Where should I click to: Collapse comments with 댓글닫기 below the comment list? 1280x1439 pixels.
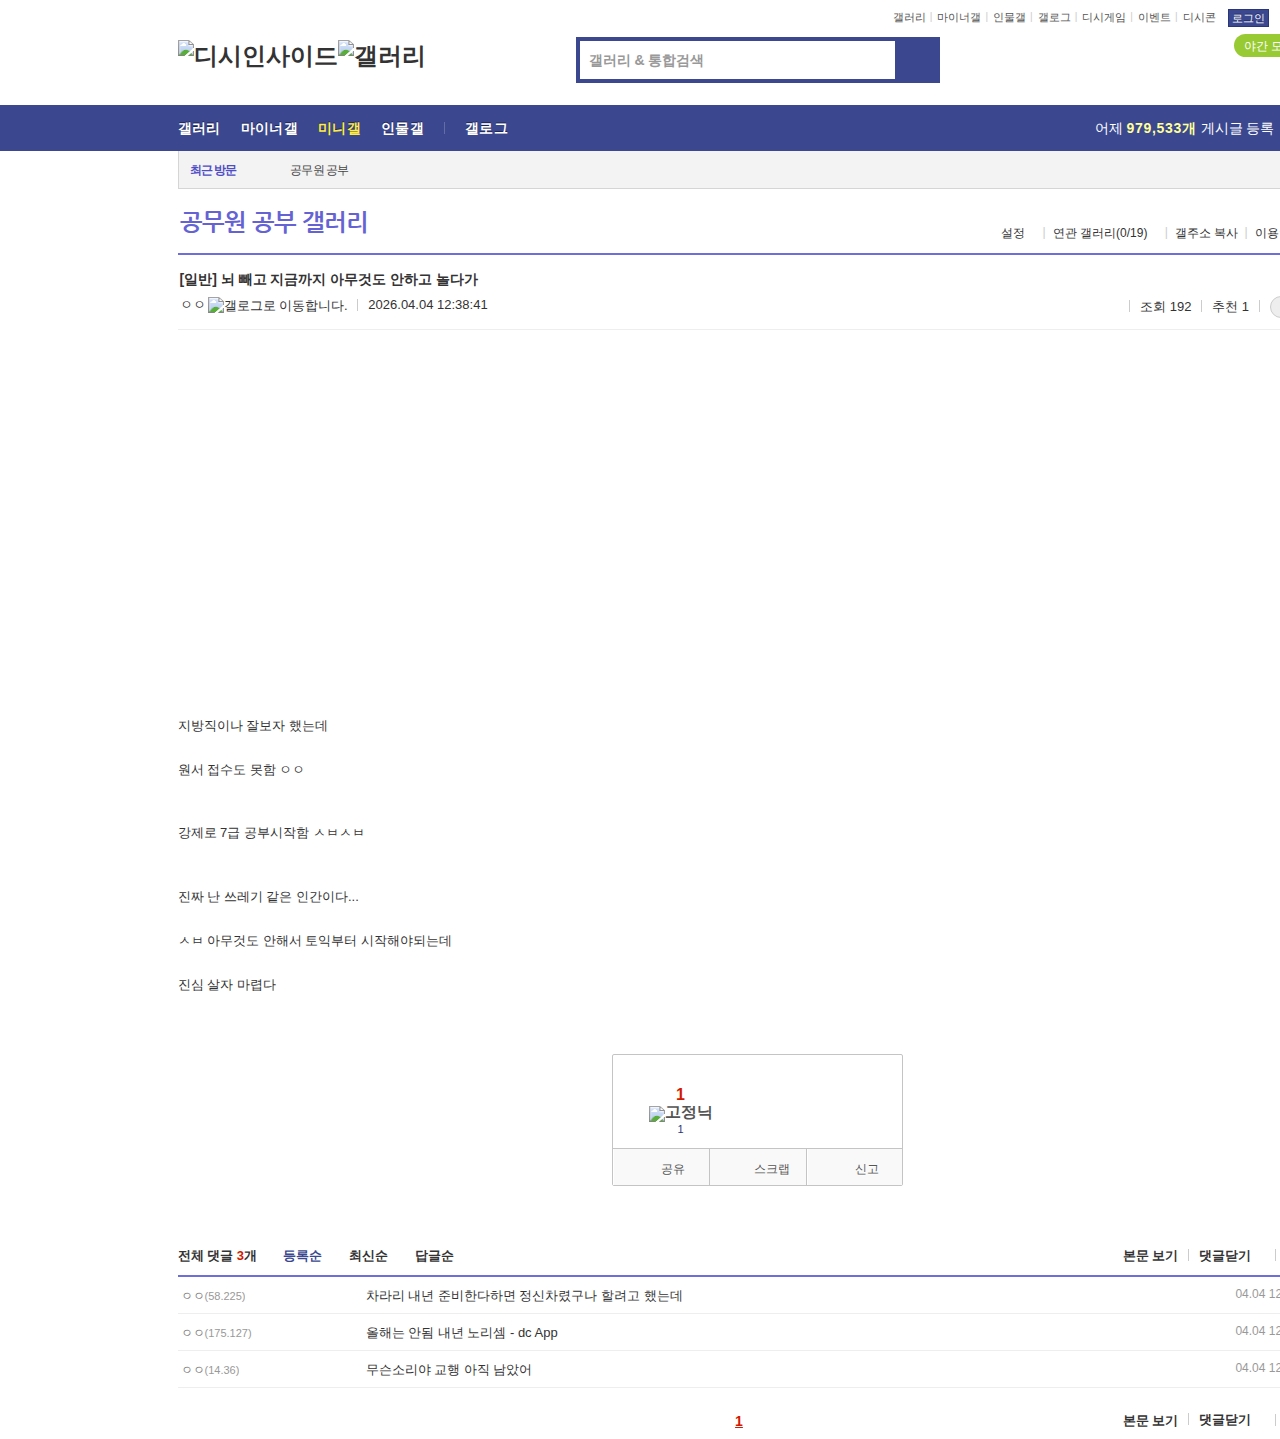(1225, 1420)
